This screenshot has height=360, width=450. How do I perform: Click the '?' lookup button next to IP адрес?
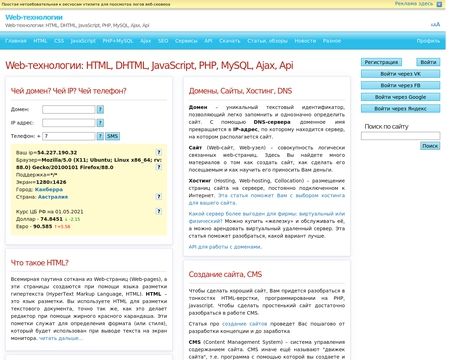click(x=100, y=123)
